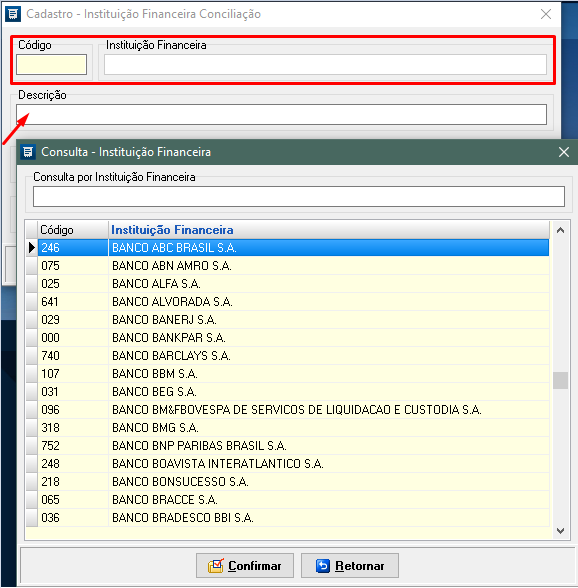The width and height of the screenshot is (578, 588).
Task: Select the BANCO BNP PARIBAS BRASIL S.A. row
Action: [x=288, y=446]
